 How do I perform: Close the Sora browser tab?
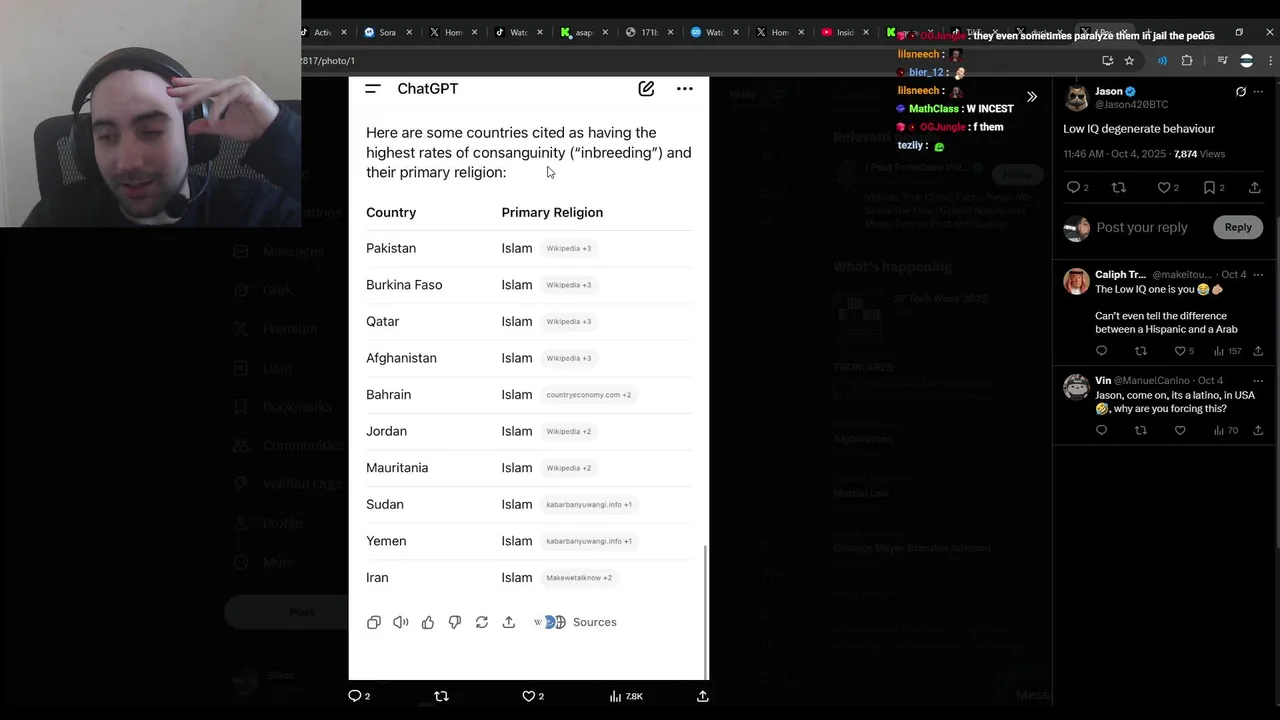click(x=409, y=32)
